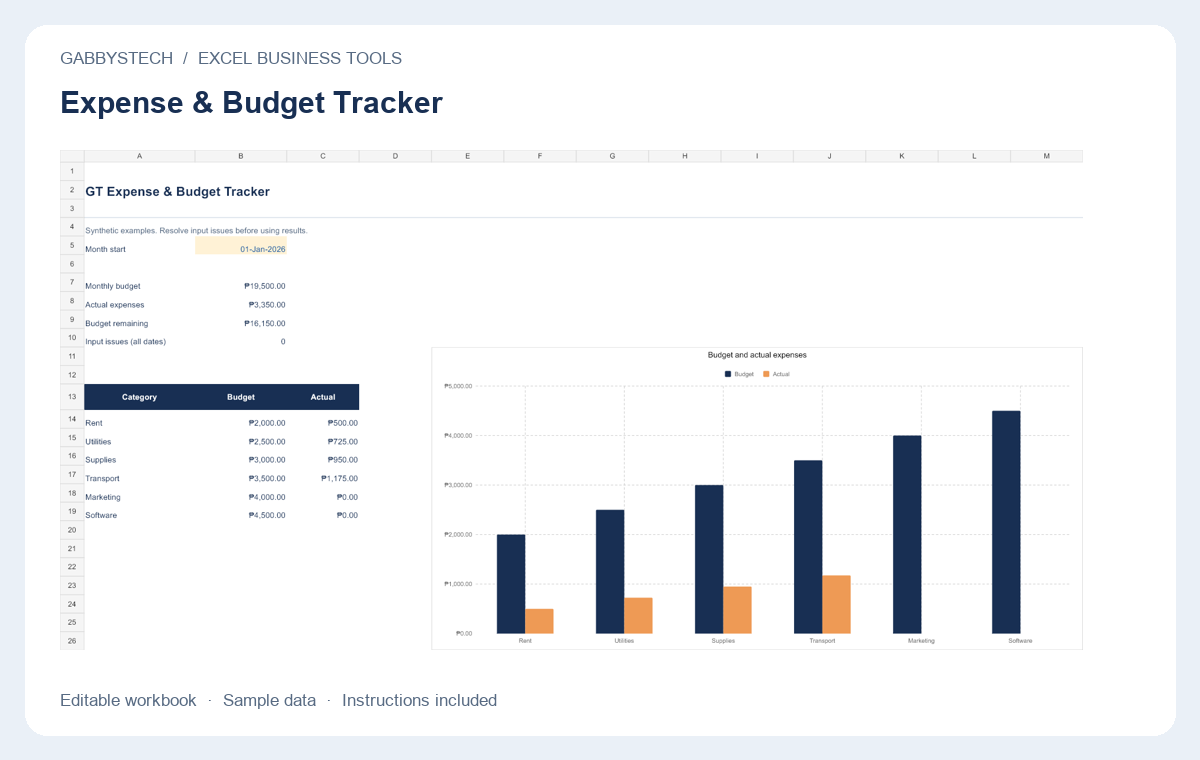Click Supplies actual value ₱950.00
The height and width of the screenshot is (760, 1200).
point(343,460)
